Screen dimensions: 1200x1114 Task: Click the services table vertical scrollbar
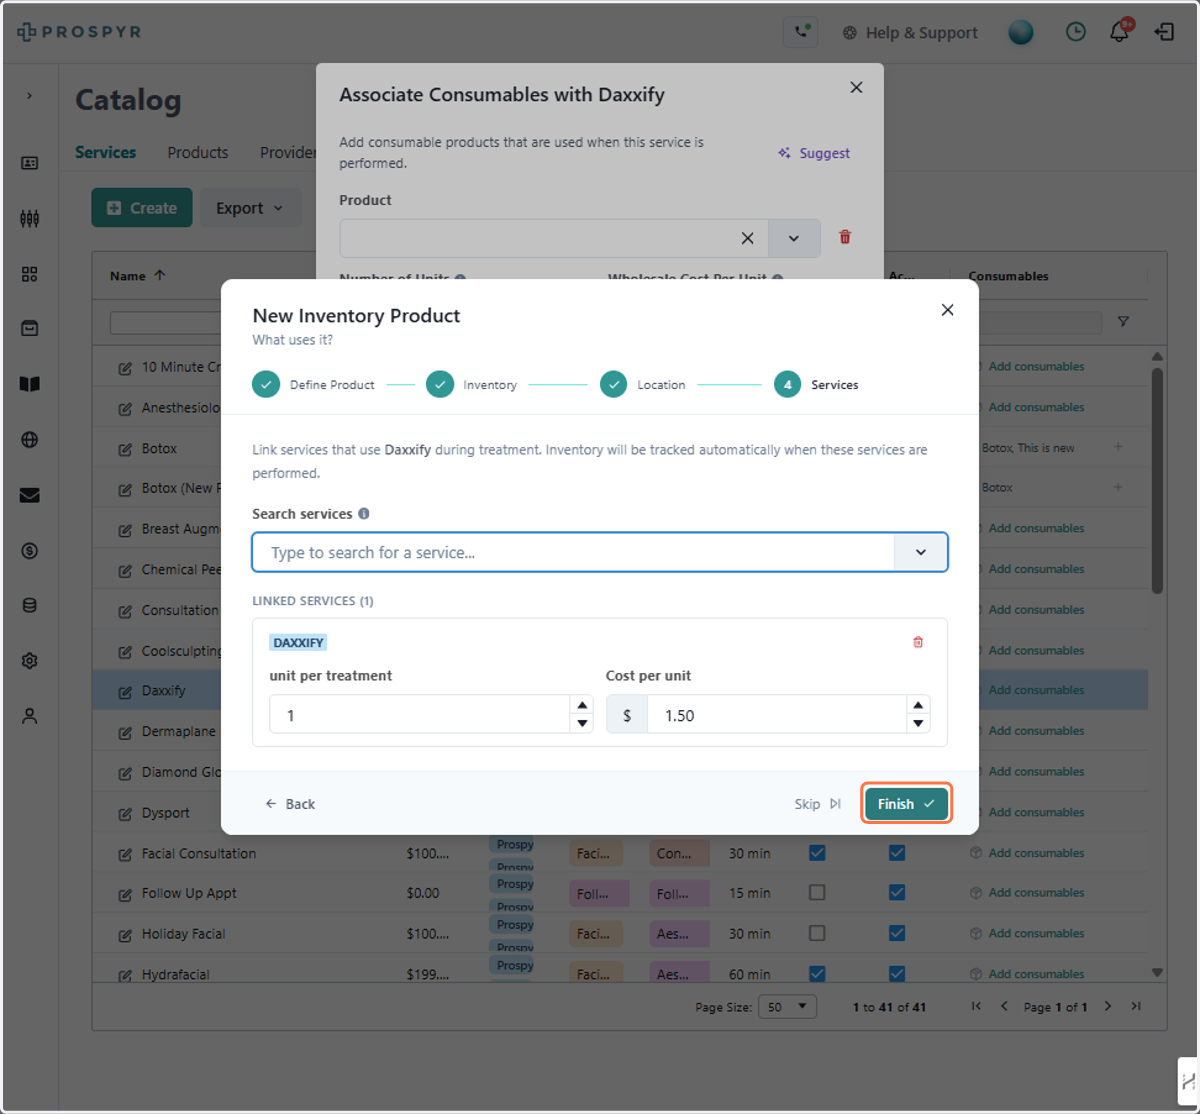tap(1158, 480)
